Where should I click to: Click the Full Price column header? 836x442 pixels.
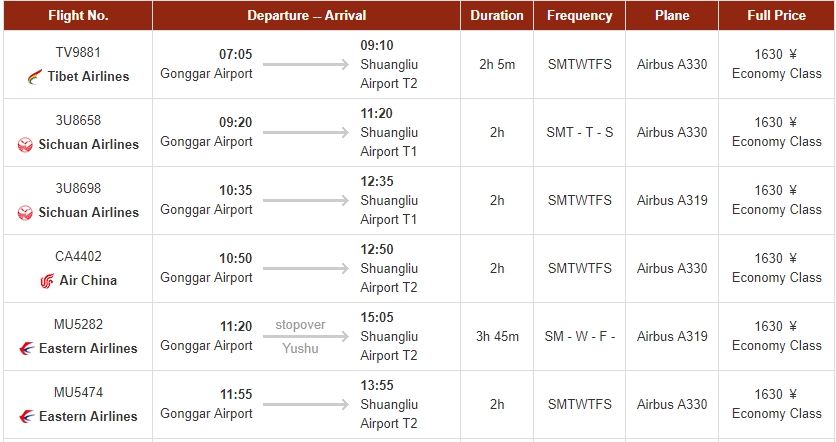[x=776, y=15]
